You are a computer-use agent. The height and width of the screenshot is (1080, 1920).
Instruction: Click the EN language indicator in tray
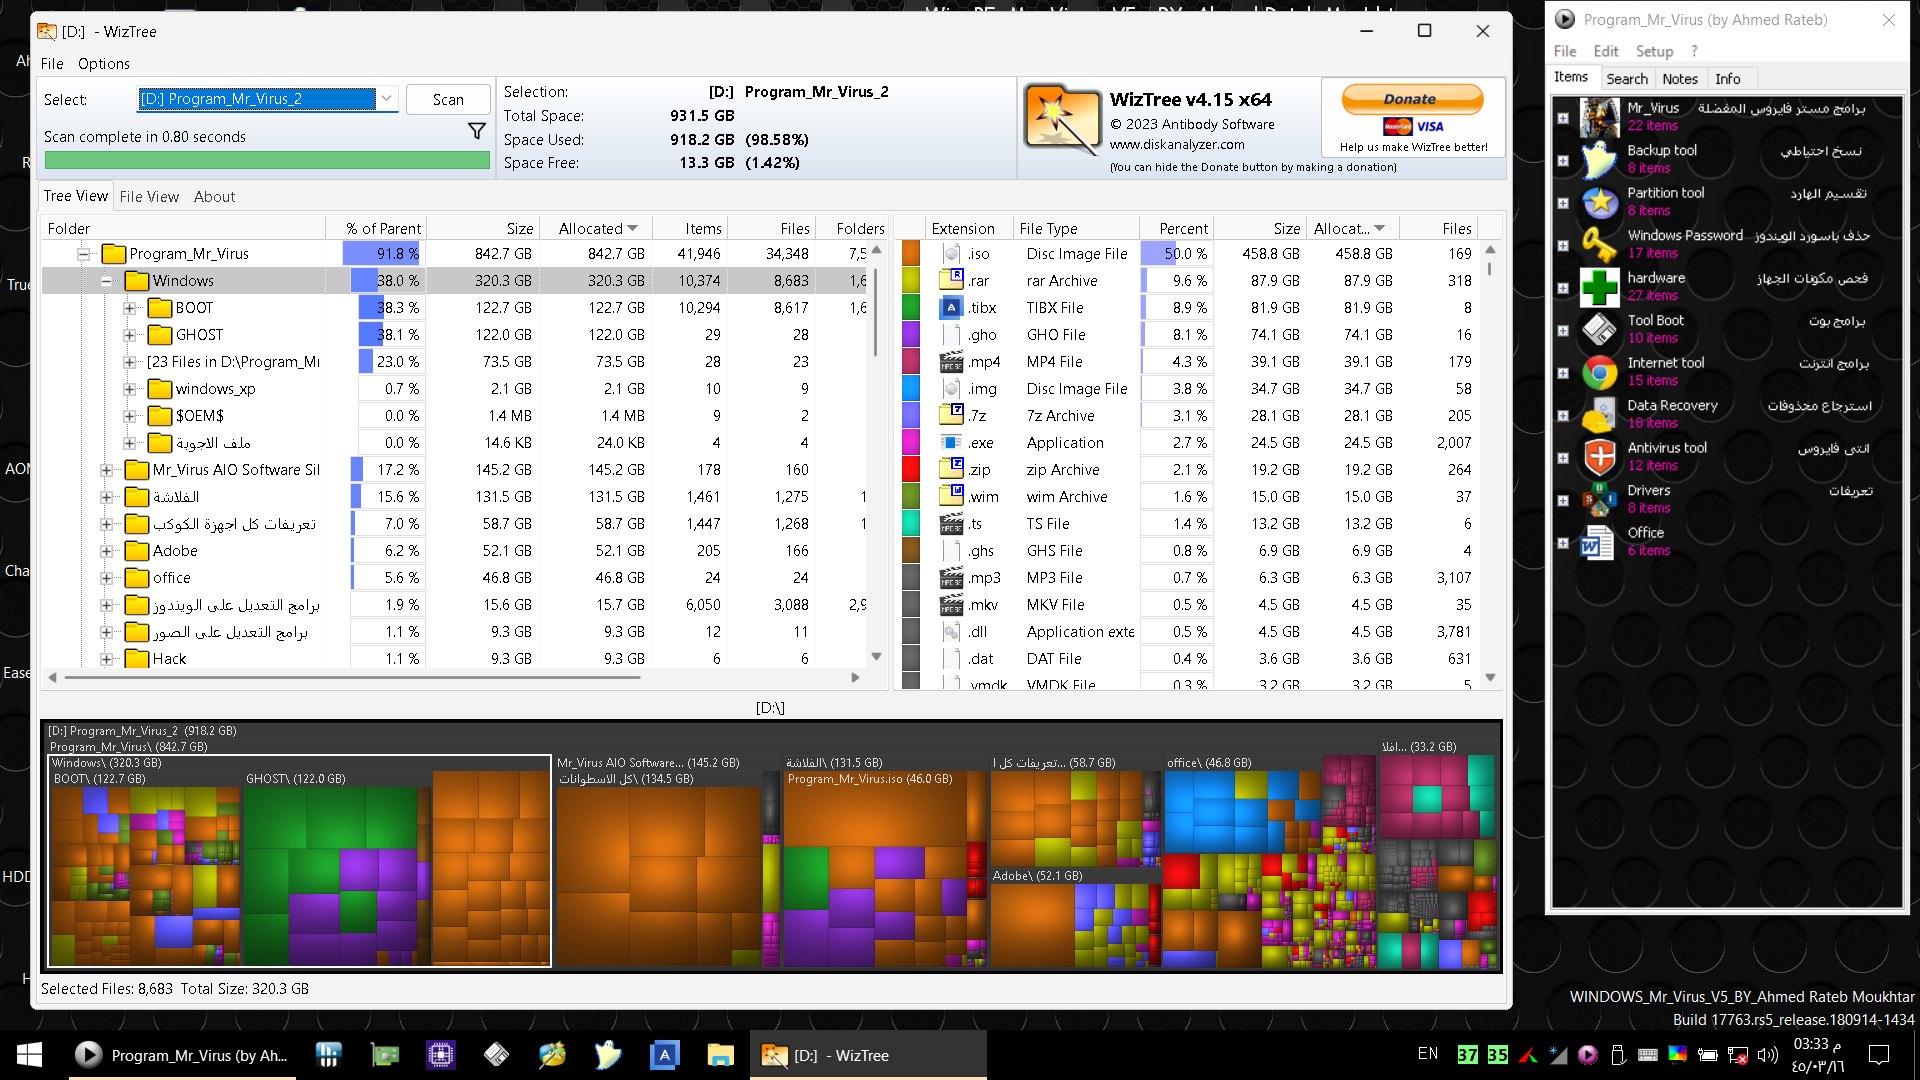coord(1428,1054)
